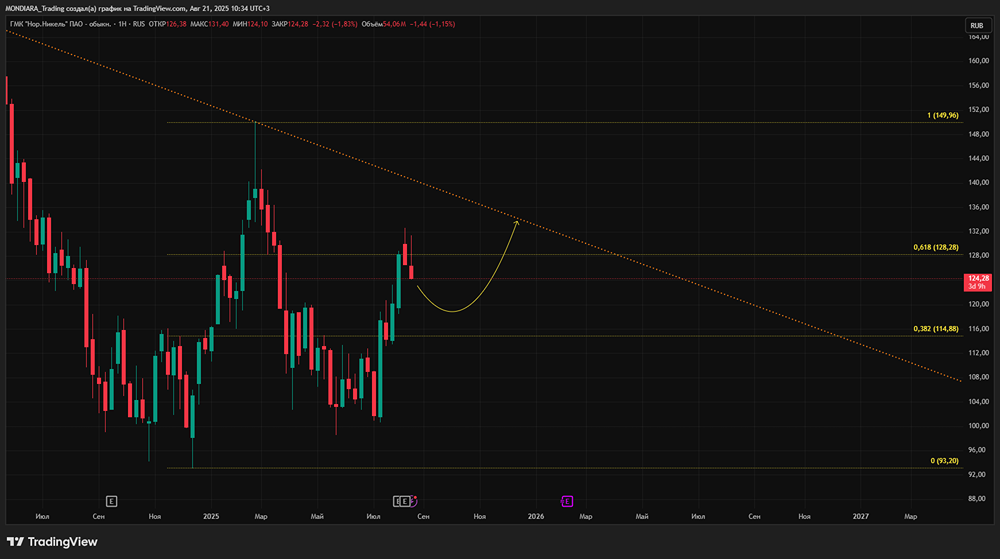1000x559 pixels.
Task: Open the RUB currency selector
Action: tap(976, 25)
